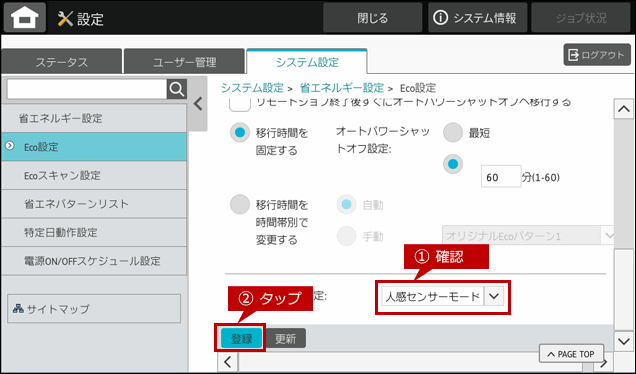Image resolution: width=636 pixels, height=374 pixels.
Task: Switch to the ユーザー管理 tab
Action: [x=185, y=62]
